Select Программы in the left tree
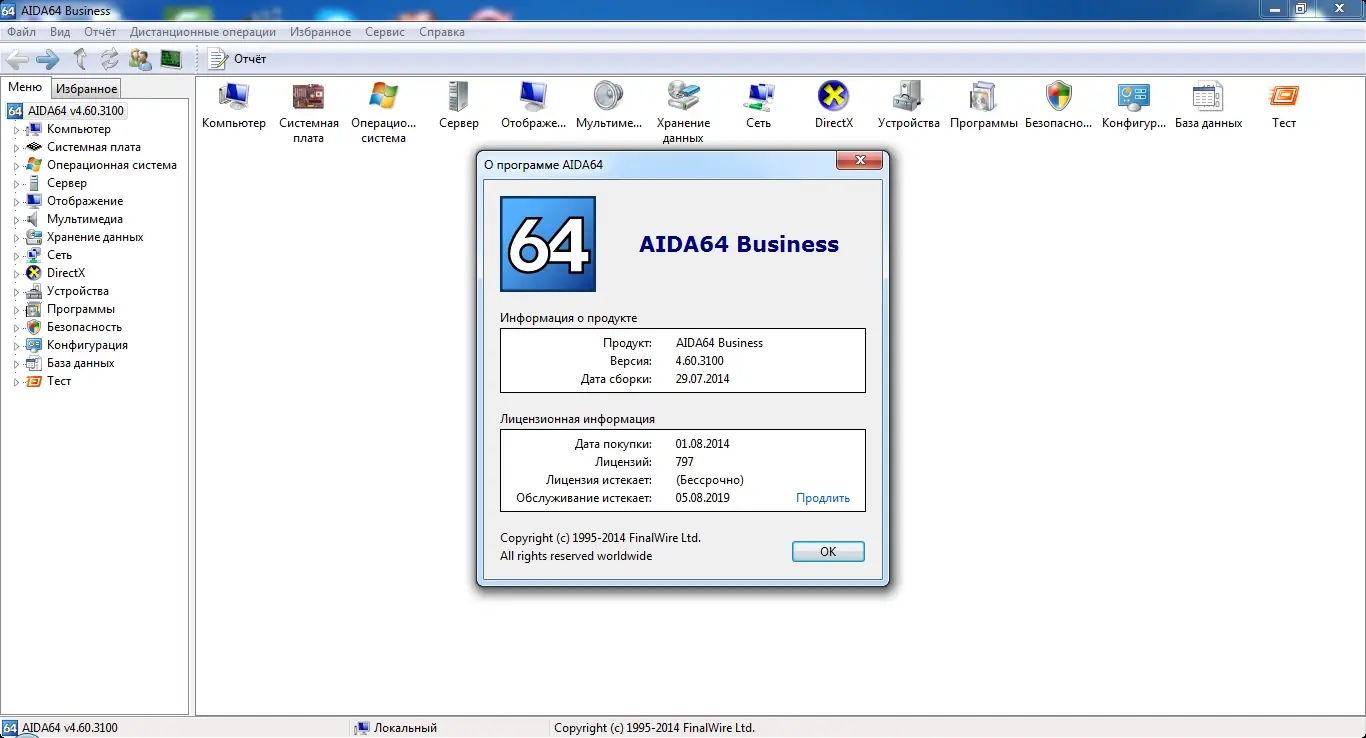Image resolution: width=1366 pixels, height=738 pixels. tap(81, 309)
